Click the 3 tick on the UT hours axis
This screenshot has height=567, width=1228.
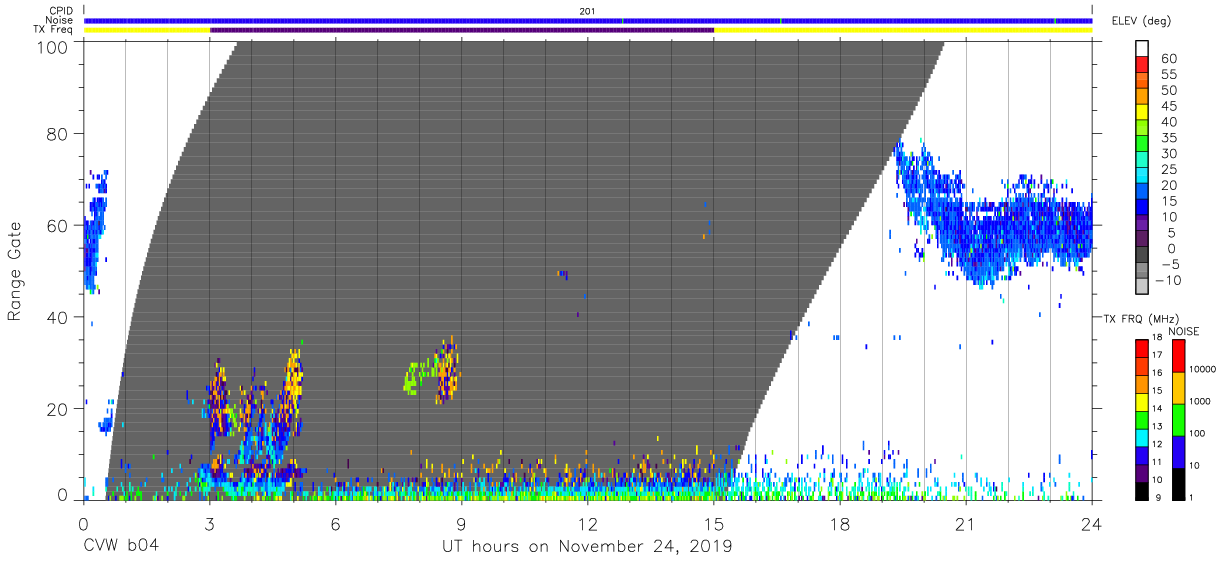tap(209, 523)
